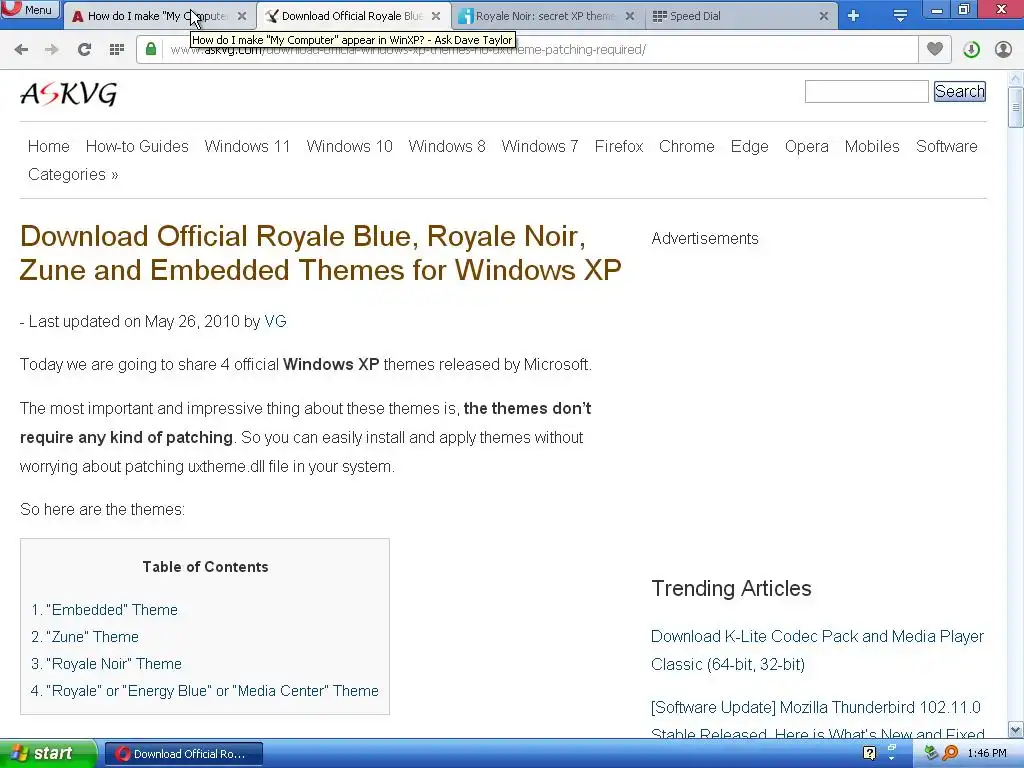
Task: Click the orange magnifier tray icon
Action: (x=950, y=754)
